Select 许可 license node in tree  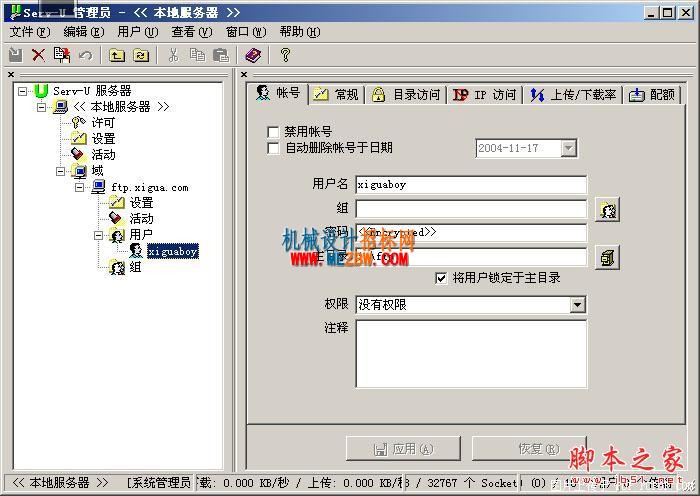[103, 122]
